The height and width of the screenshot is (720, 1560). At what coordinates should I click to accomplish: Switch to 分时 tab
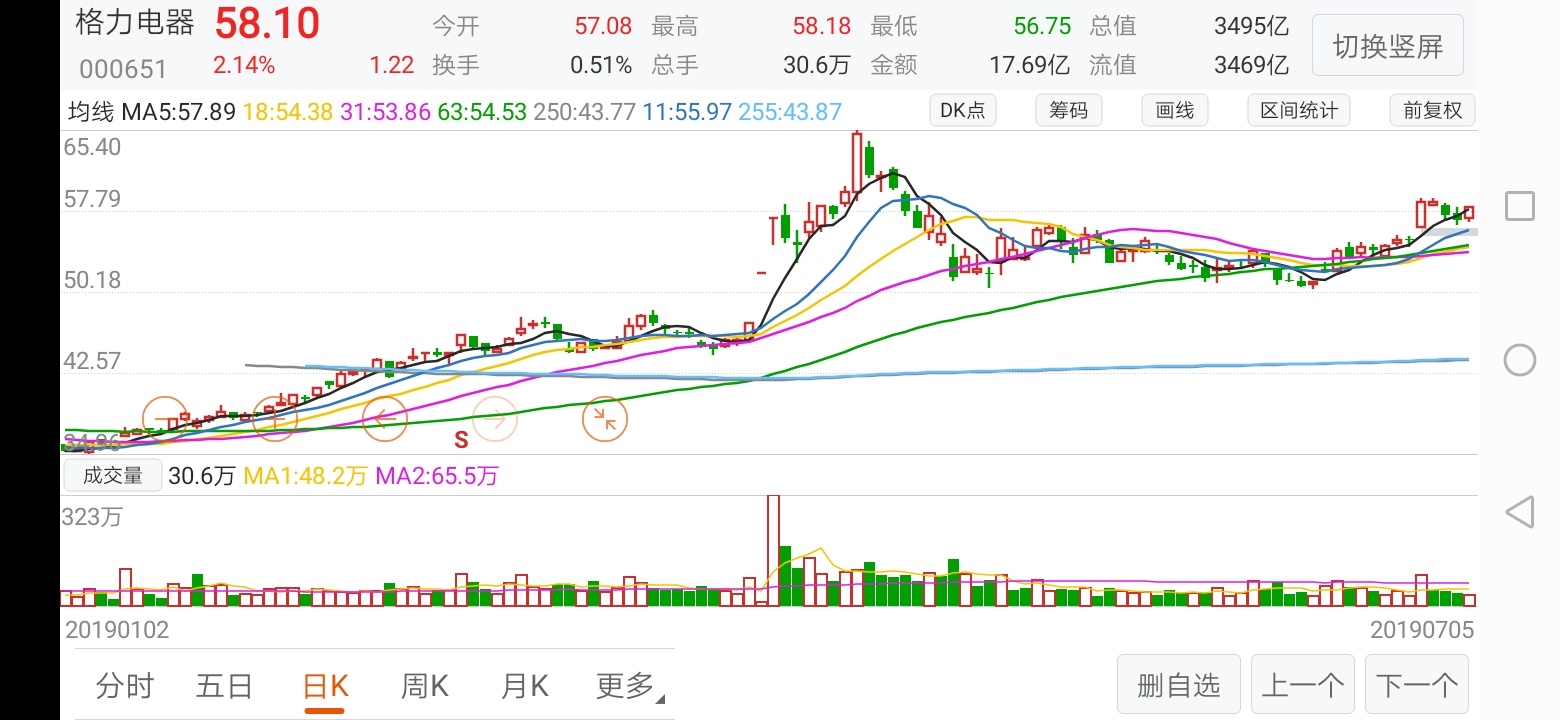(125, 686)
